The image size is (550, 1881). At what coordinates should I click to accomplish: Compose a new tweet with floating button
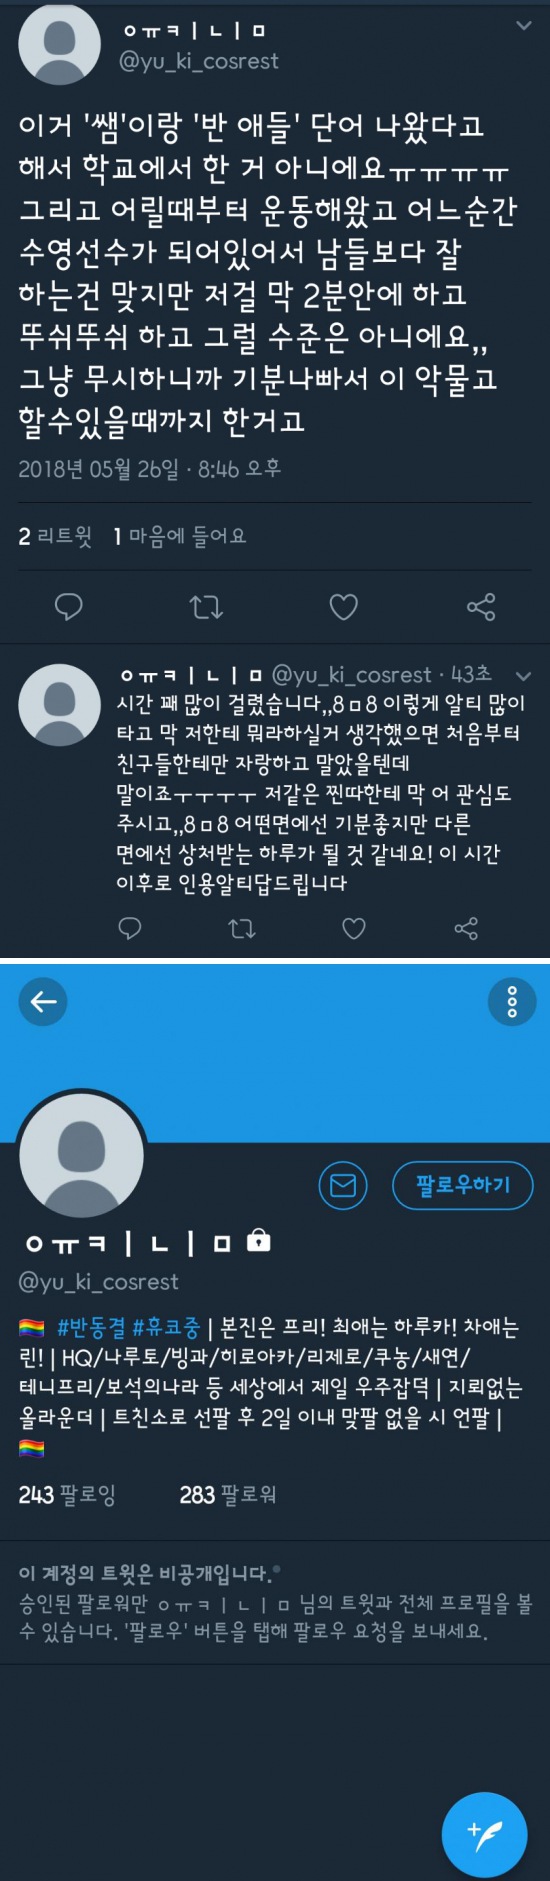[x=484, y=1834]
